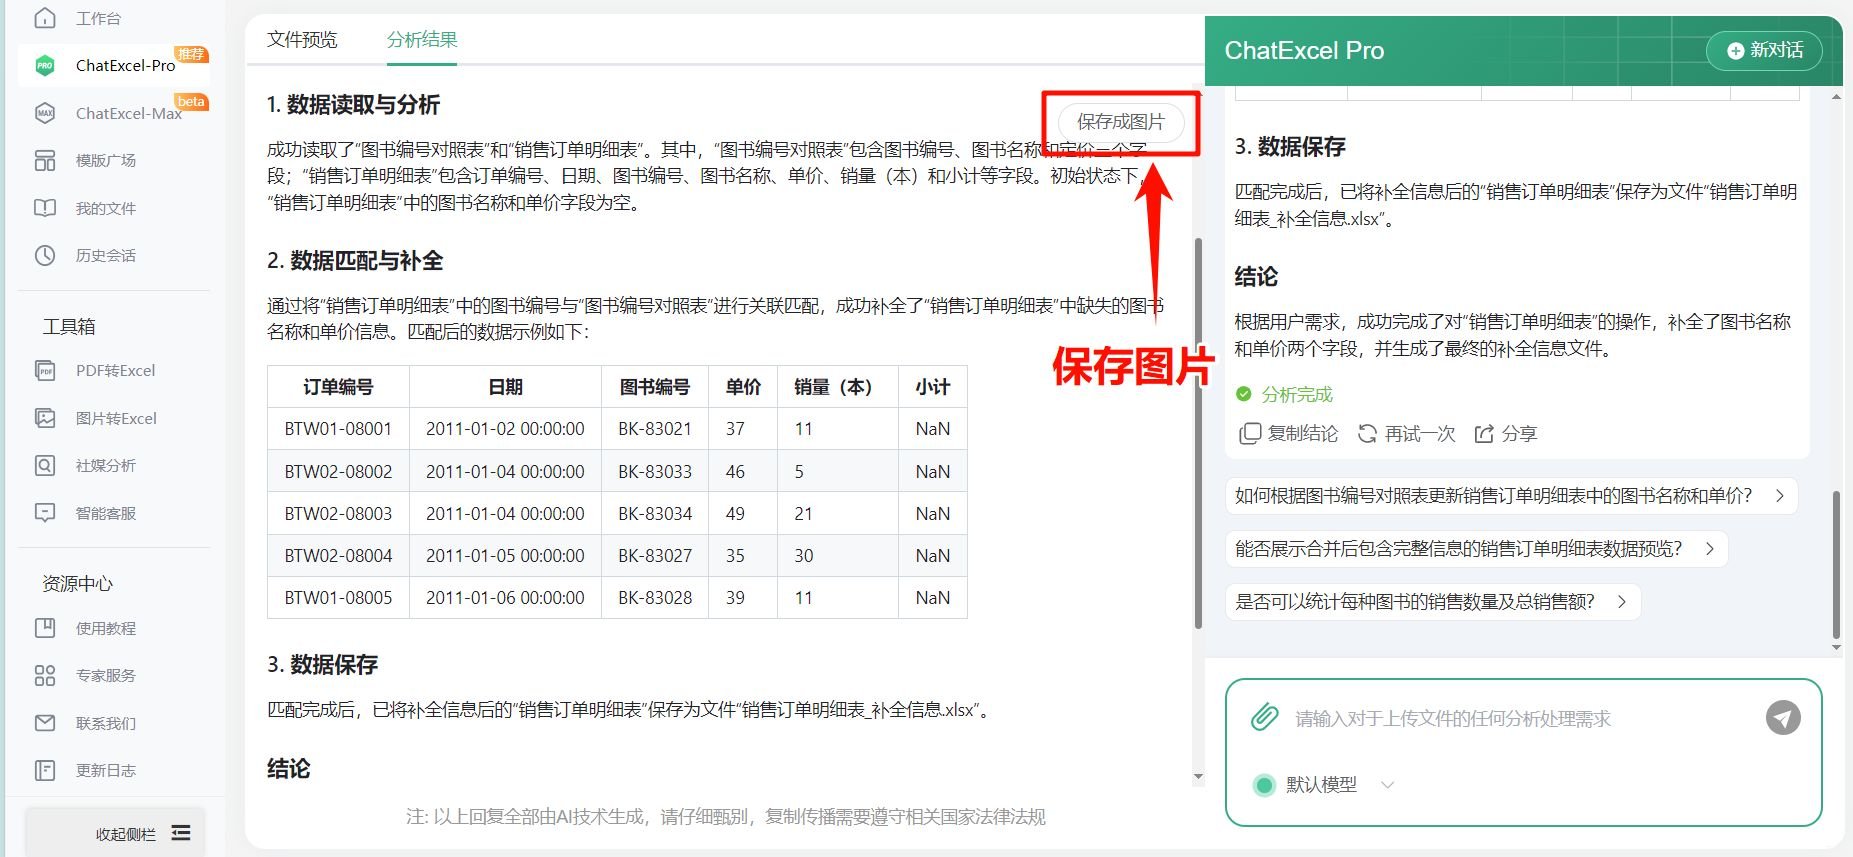Click the send message arrow icon
The width and height of the screenshot is (1853, 857).
(1782, 717)
